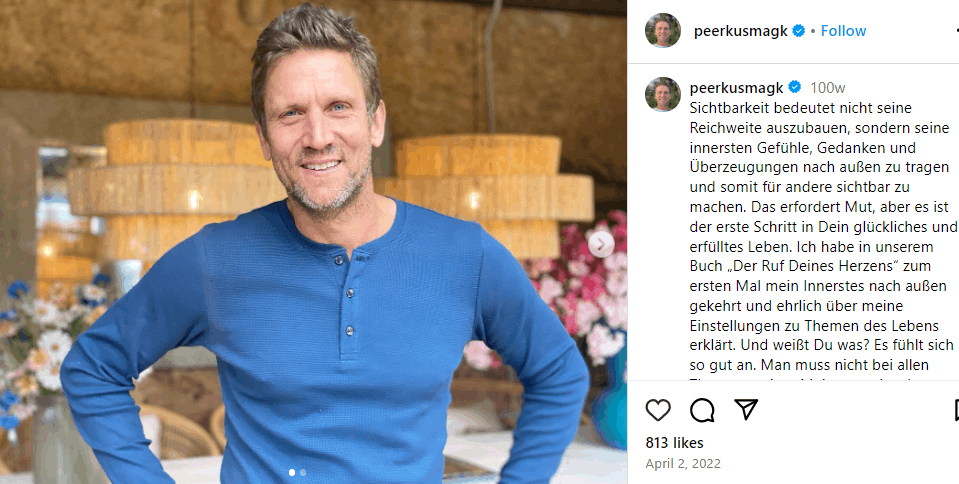This screenshot has height=484, width=959.
Task: Advance to next photo with chevron arrow
Action: coord(601,245)
